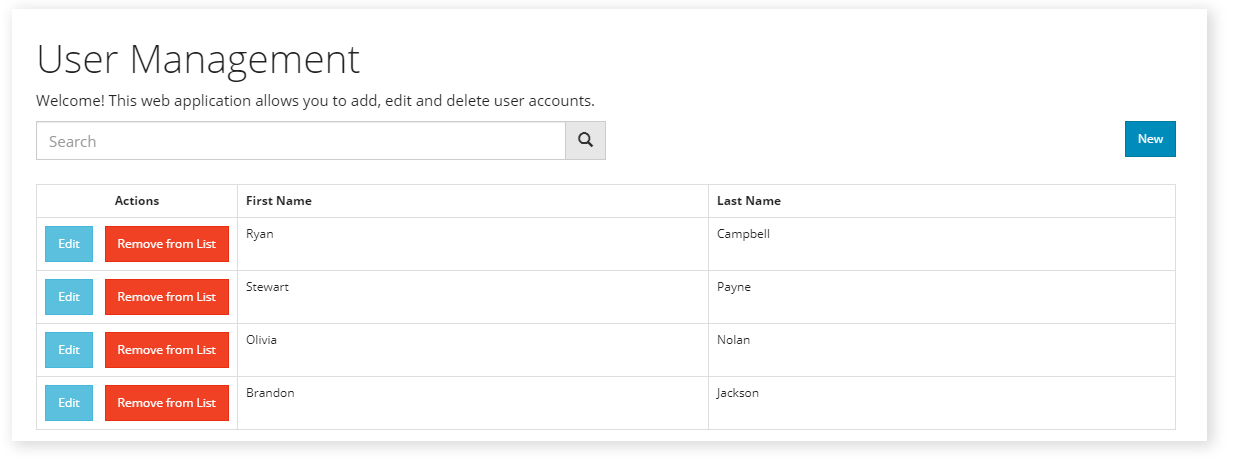Click the 'Jackson' last name cell
1248x471 pixels.
[738, 393]
